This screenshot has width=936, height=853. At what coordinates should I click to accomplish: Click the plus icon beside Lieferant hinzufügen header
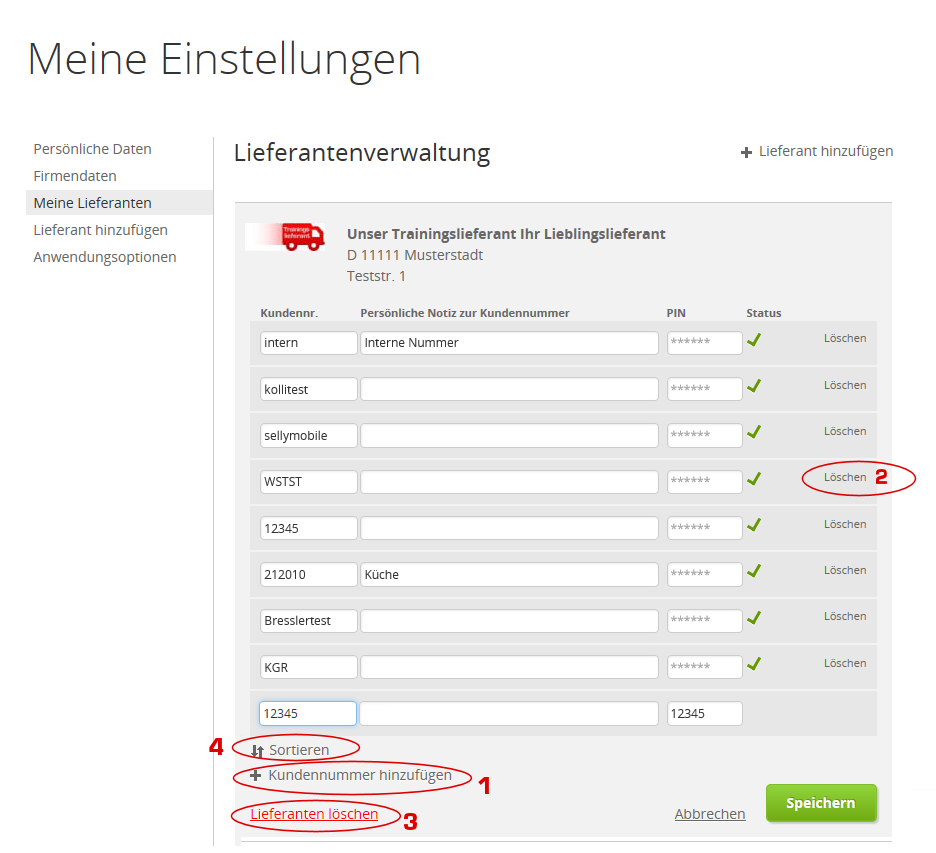click(746, 153)
